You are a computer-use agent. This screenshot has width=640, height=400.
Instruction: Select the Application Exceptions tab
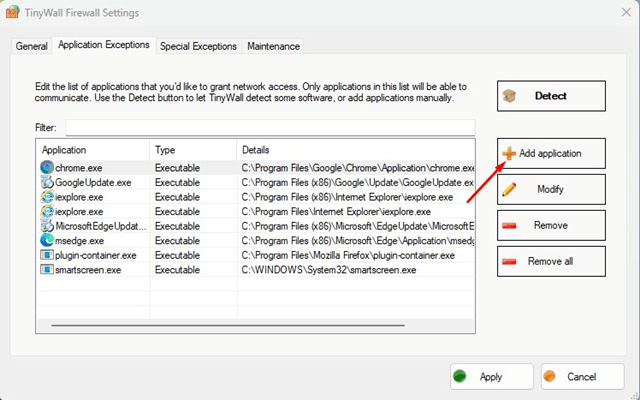point(104,45)
